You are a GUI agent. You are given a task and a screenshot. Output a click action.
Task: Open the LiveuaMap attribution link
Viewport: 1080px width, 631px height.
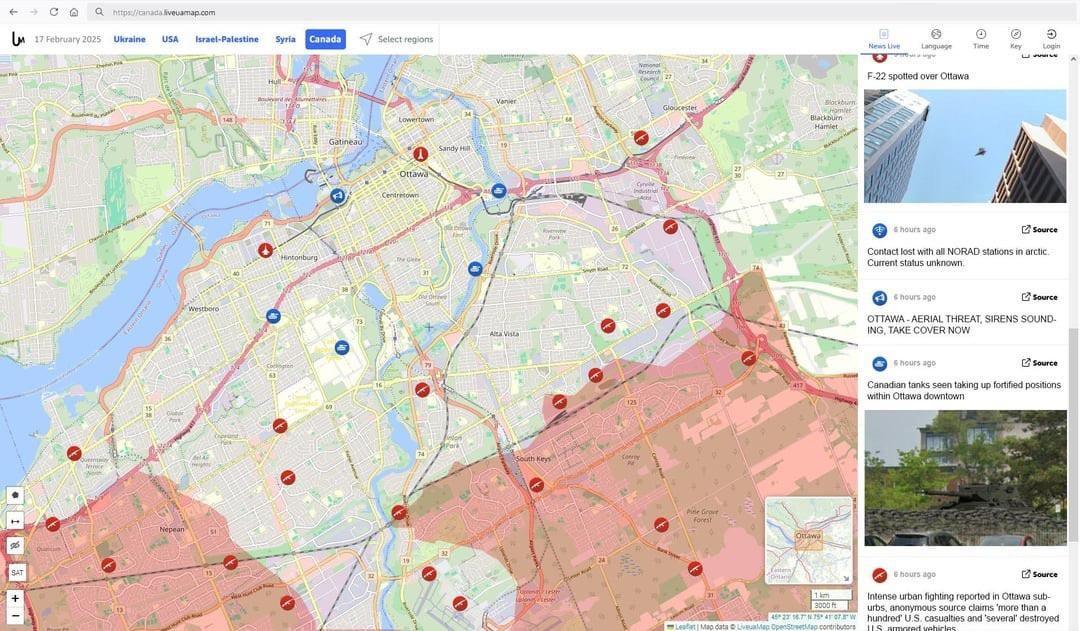point(752,627)
